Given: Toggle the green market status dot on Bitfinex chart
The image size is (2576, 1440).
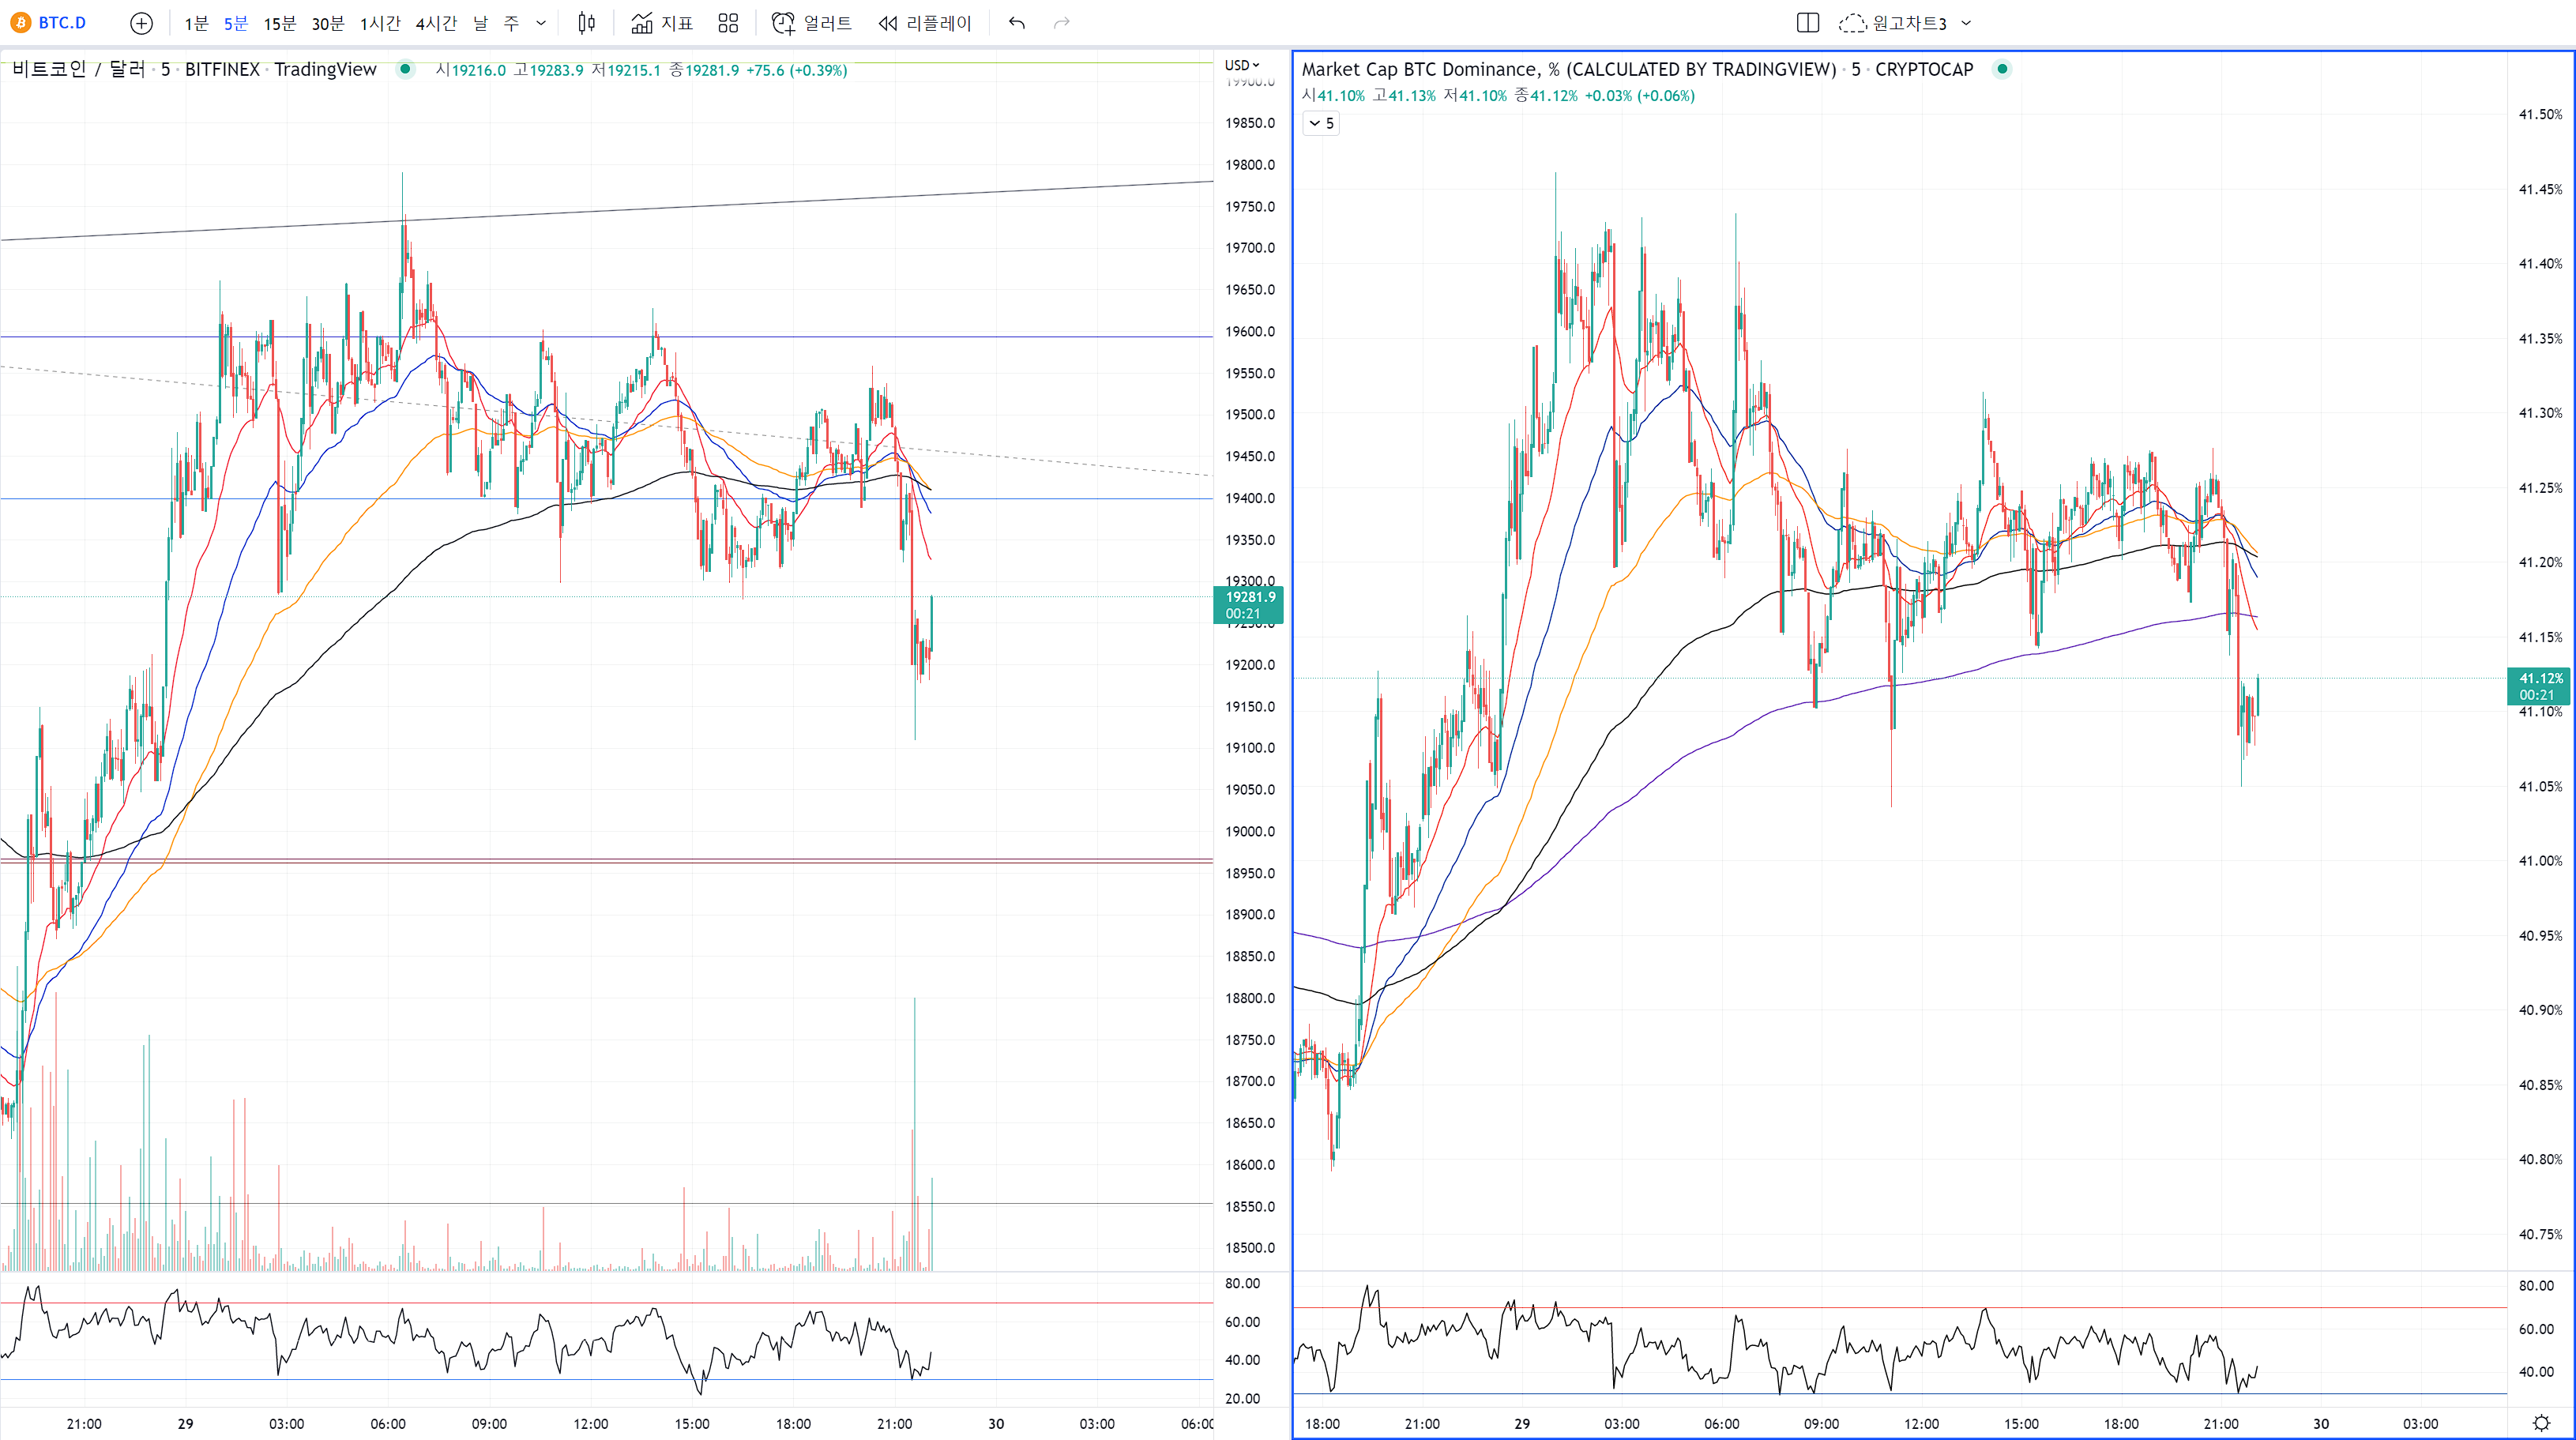Looking at the screenshot, I should click(405, 69).
